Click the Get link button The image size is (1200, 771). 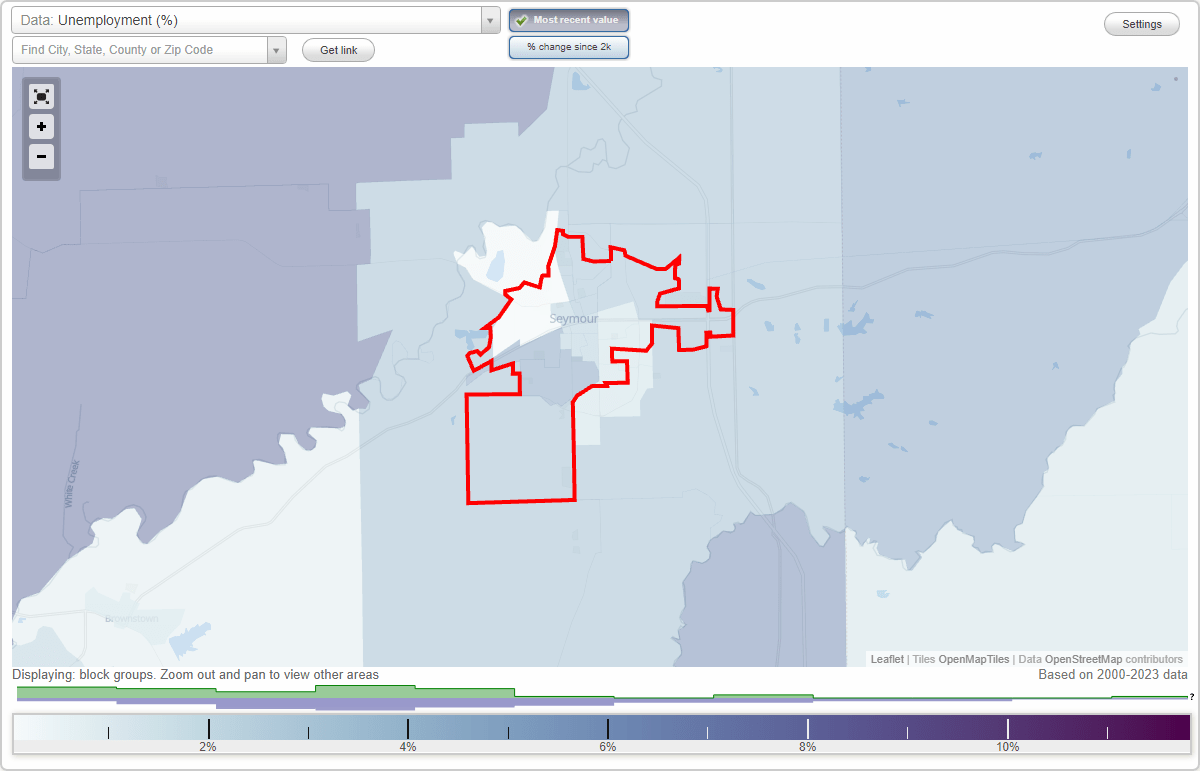pyautogui.click(x=337, y=49)
